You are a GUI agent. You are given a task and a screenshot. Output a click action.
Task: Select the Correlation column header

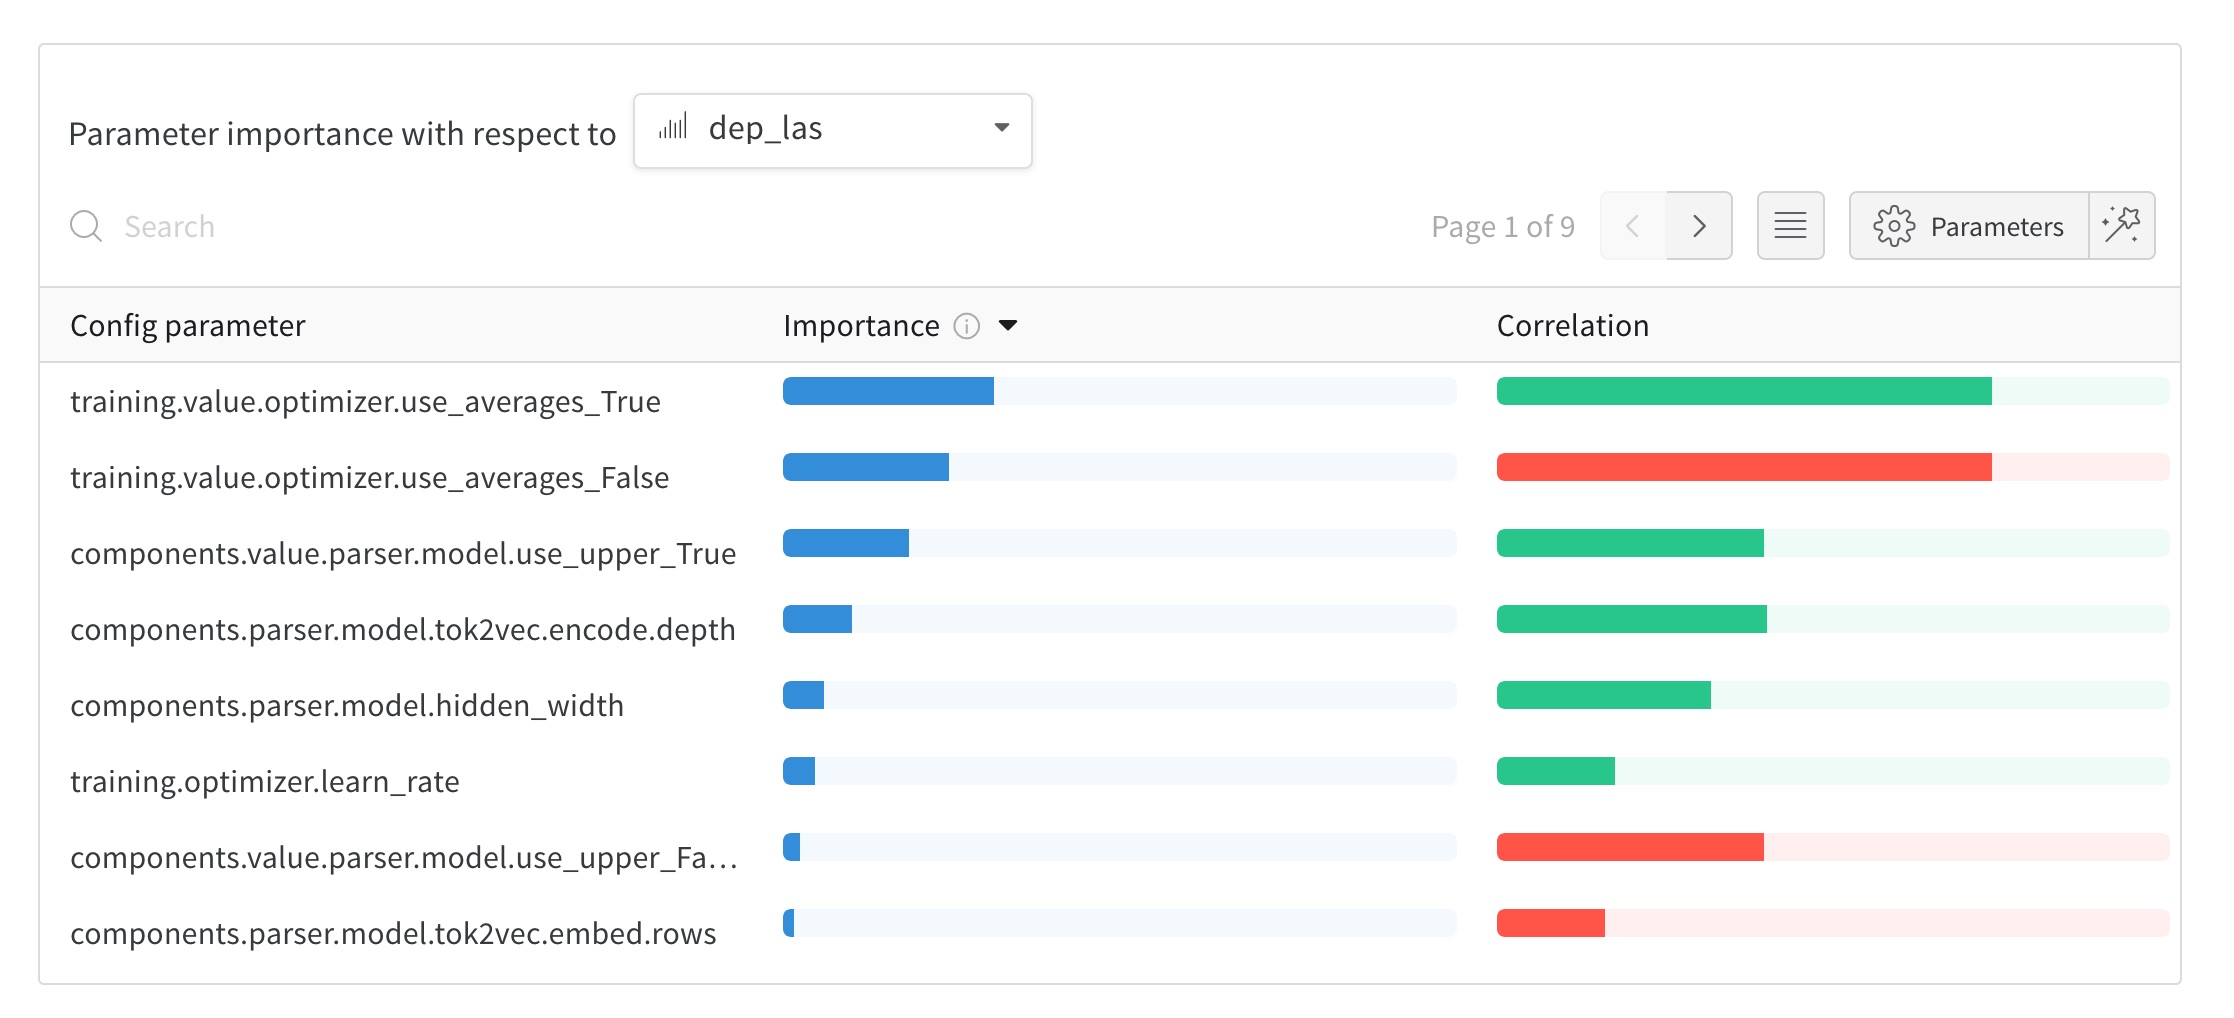tap(1572, 325)
